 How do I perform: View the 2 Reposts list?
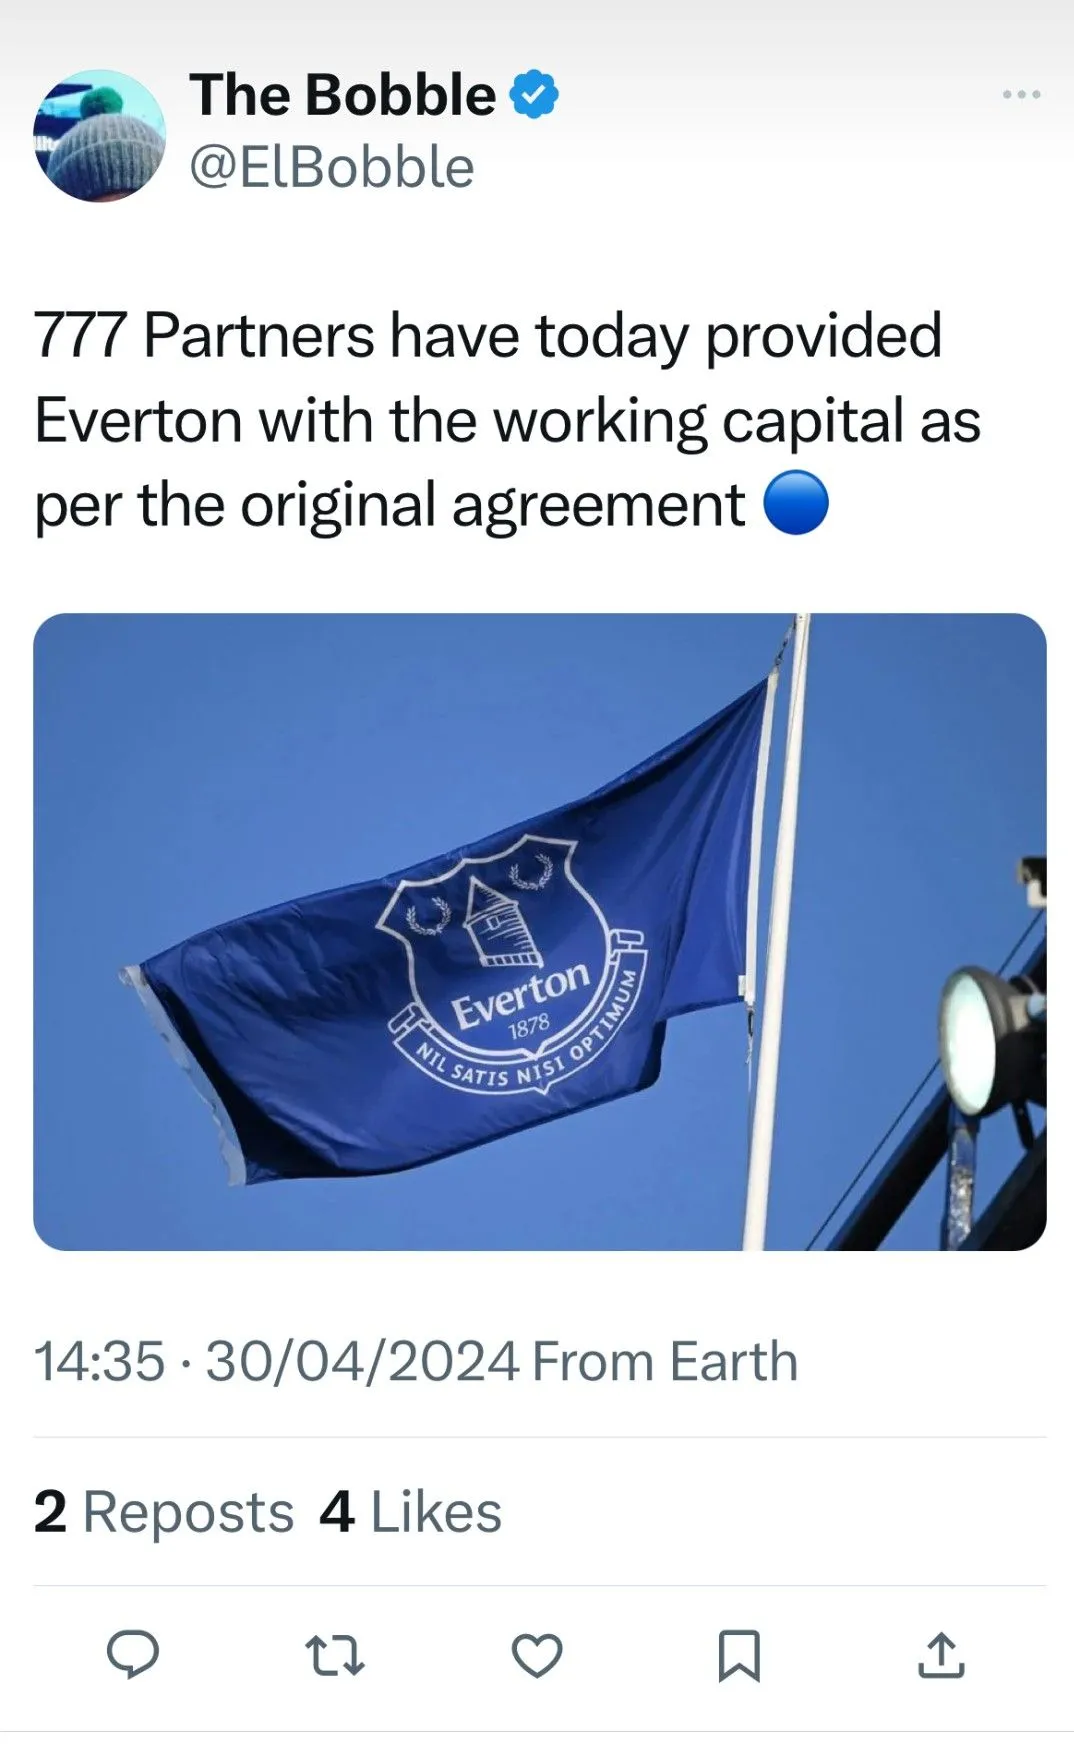pyautogui.click(x=163, y=1511)
